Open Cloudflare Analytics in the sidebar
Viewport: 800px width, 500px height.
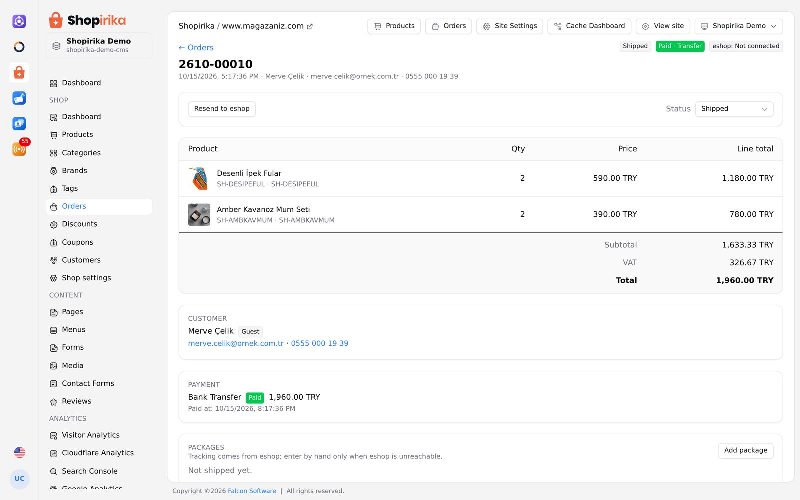point(97,453)
